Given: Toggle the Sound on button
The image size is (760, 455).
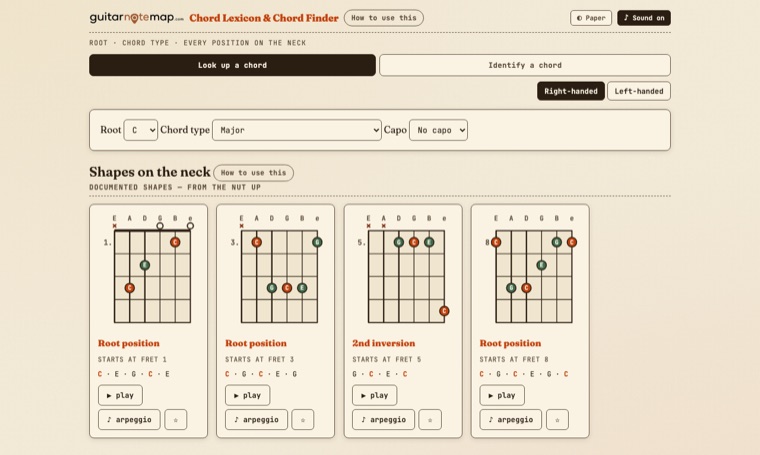Looking at the screenshot, I should [644, 18].
